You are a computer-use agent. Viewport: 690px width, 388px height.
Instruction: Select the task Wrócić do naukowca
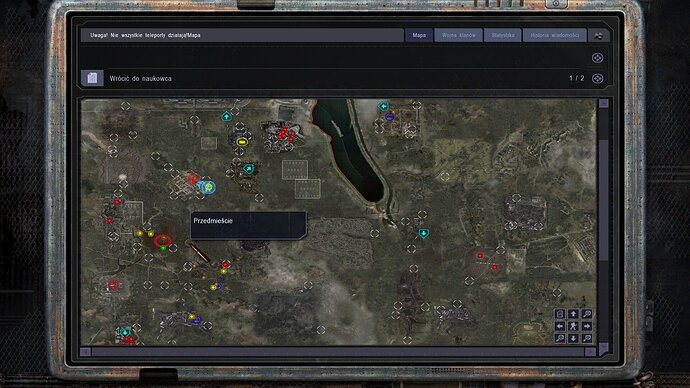[140, 79]
